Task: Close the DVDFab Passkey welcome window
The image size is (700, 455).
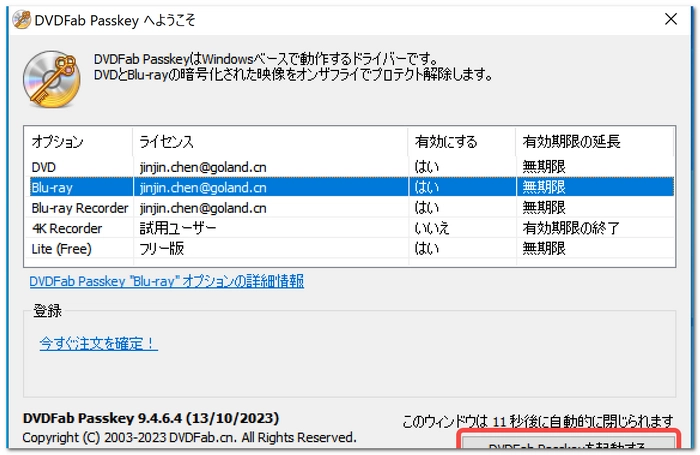Action: [x=669, y=17]
